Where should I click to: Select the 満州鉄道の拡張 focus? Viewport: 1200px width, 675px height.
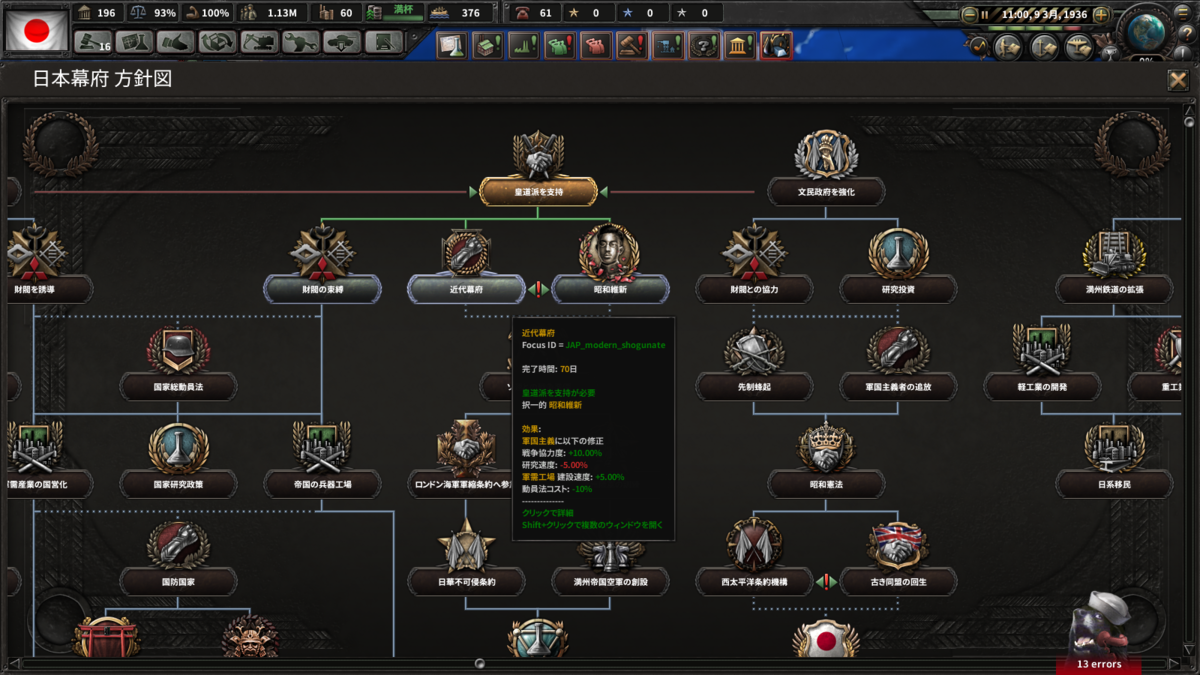pyautogui.click(x=1114, y=289)
